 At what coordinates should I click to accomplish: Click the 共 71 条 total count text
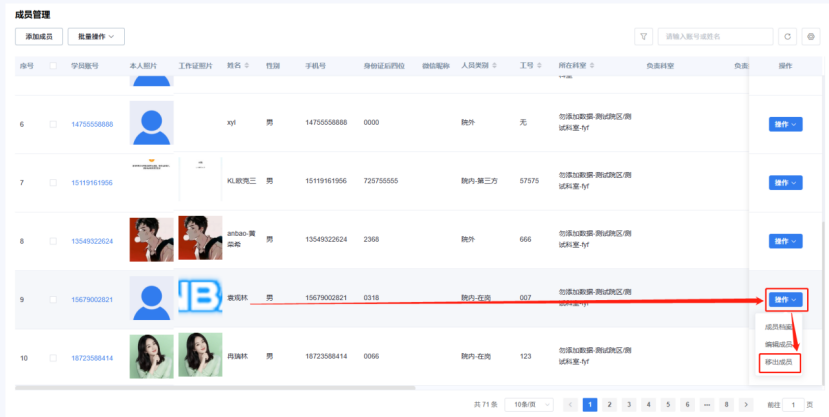point(485,405)
